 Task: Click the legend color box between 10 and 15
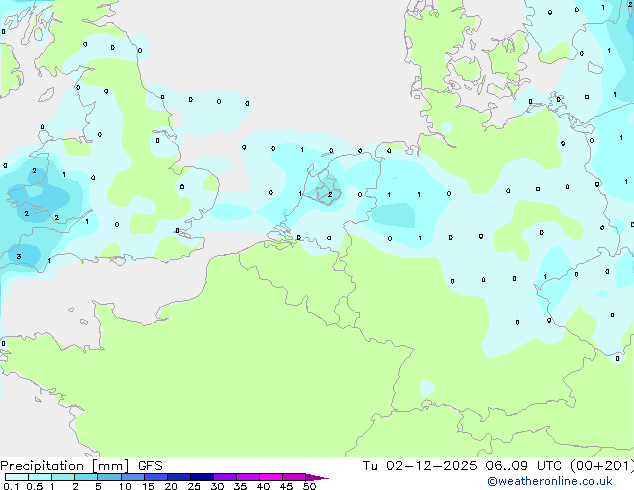coord(133,477)
